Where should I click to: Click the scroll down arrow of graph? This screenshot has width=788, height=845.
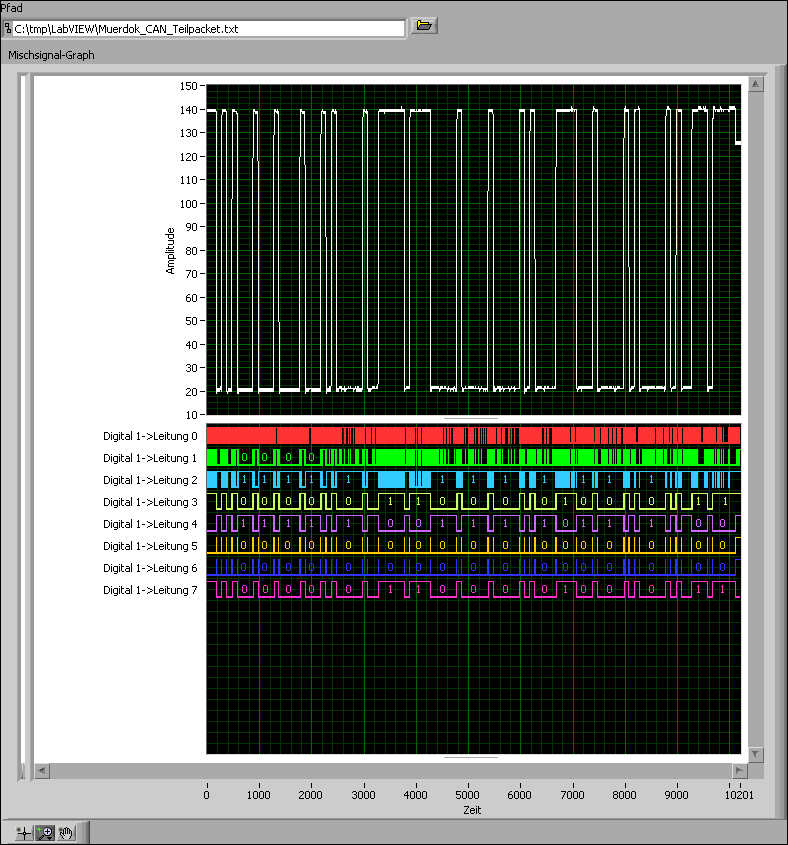(x=756, y=754)
